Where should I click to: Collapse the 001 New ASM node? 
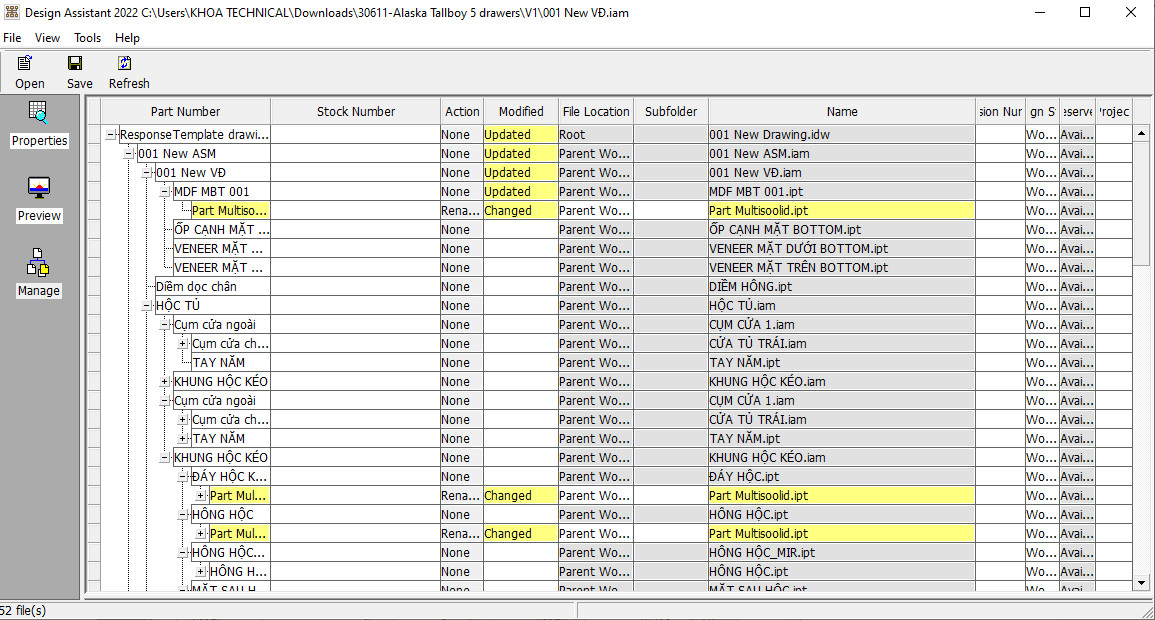point(129,154)
